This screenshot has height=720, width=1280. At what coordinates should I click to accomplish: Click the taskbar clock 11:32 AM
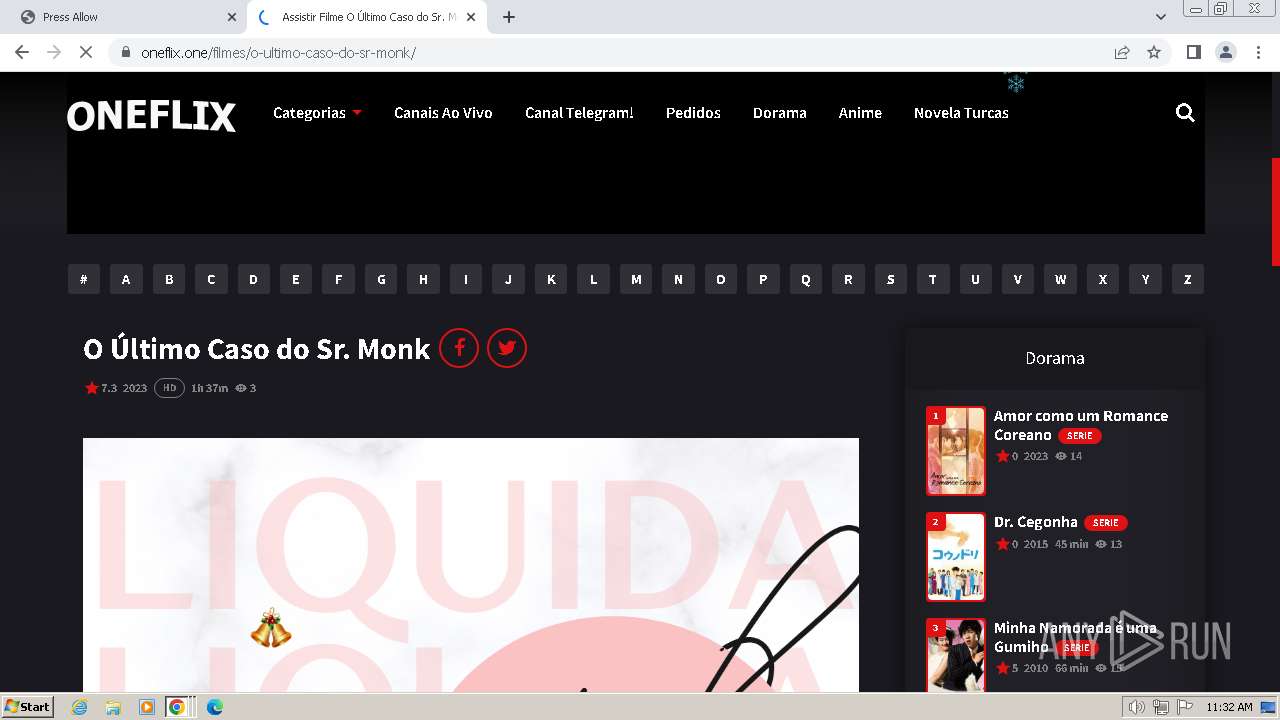click(x=1229, y=707)
